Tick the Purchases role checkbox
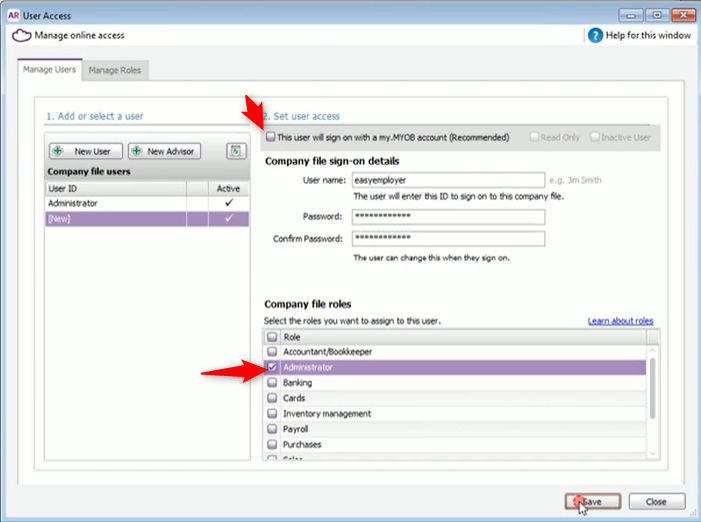701x522 pixels. pyautogui.click(x=272, y=444)
